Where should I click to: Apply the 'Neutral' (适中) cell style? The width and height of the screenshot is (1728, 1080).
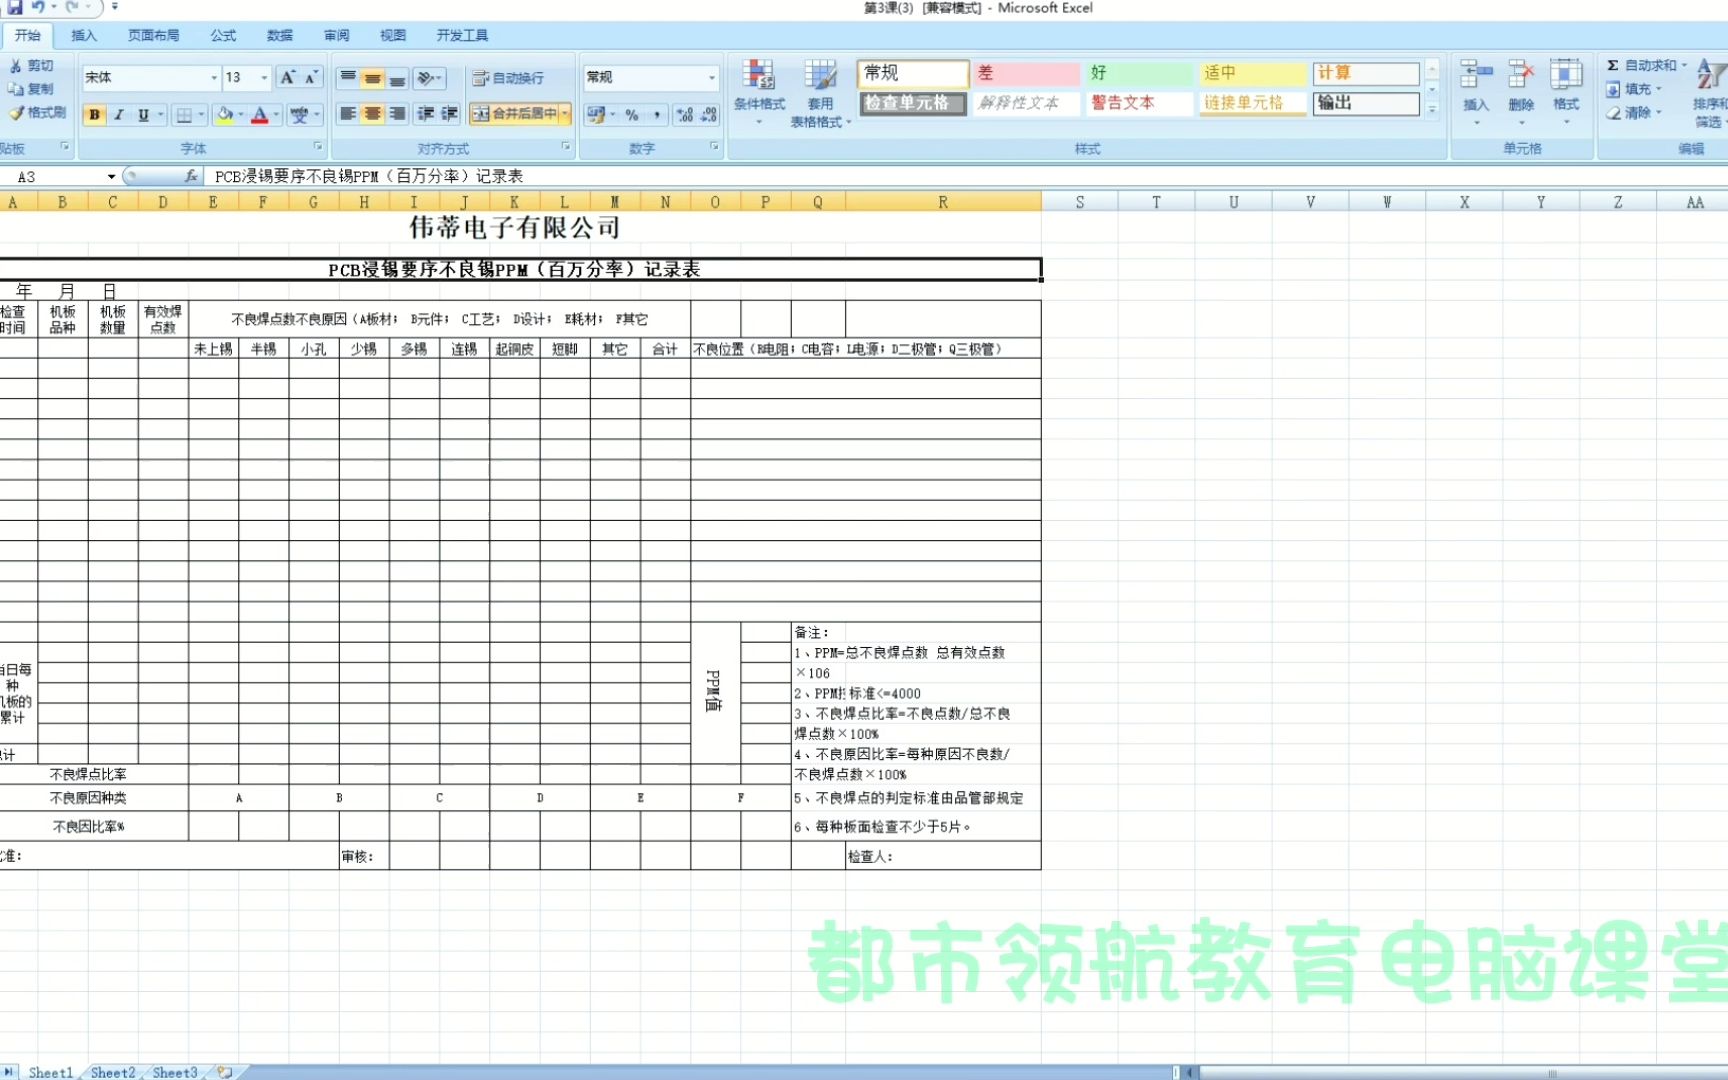coord(1254,73)
